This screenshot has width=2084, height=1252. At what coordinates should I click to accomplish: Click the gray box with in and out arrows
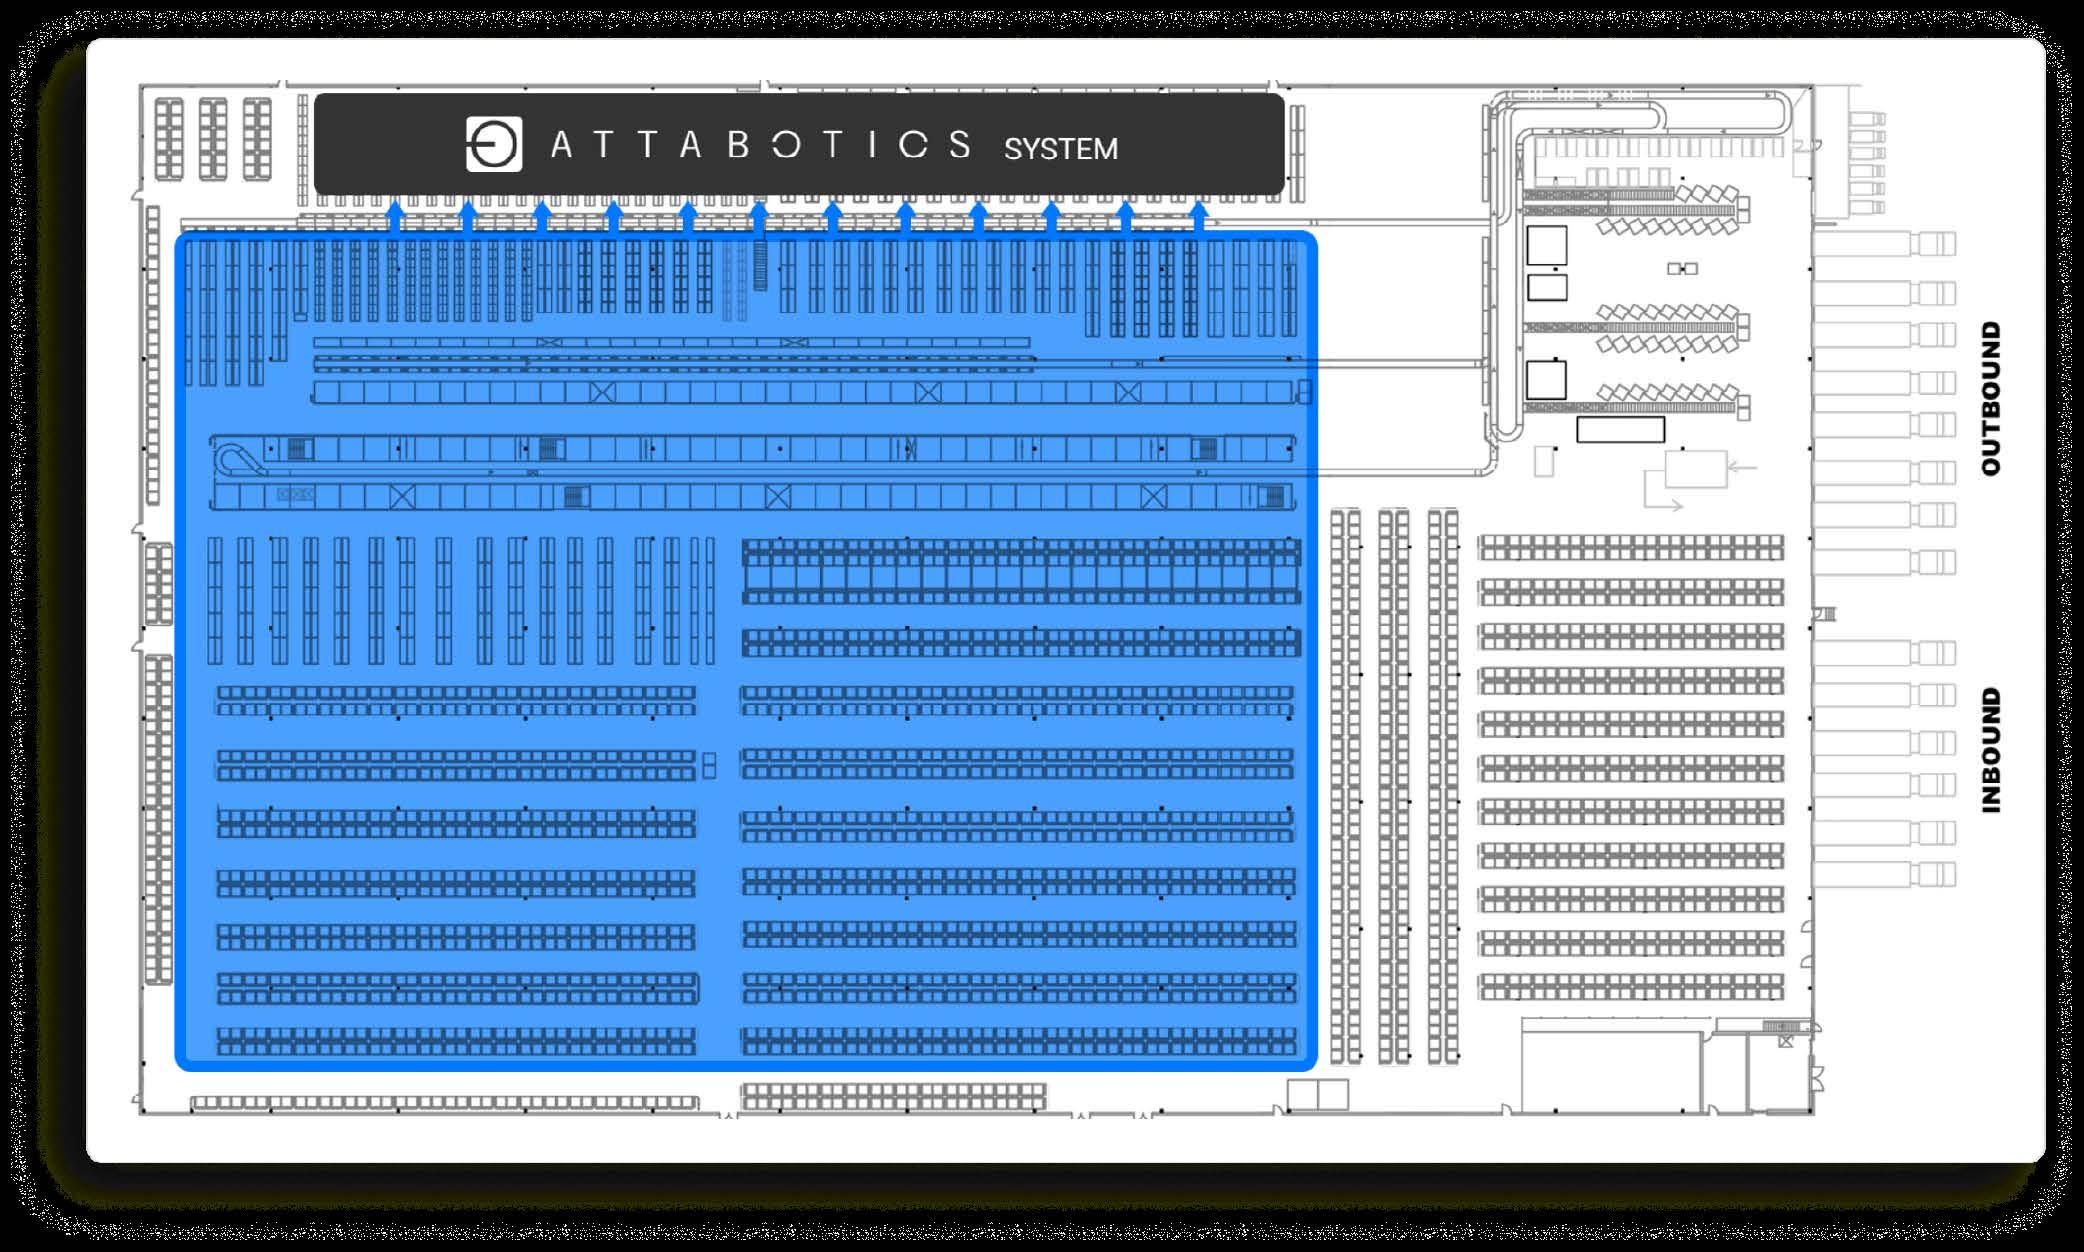1695,469
